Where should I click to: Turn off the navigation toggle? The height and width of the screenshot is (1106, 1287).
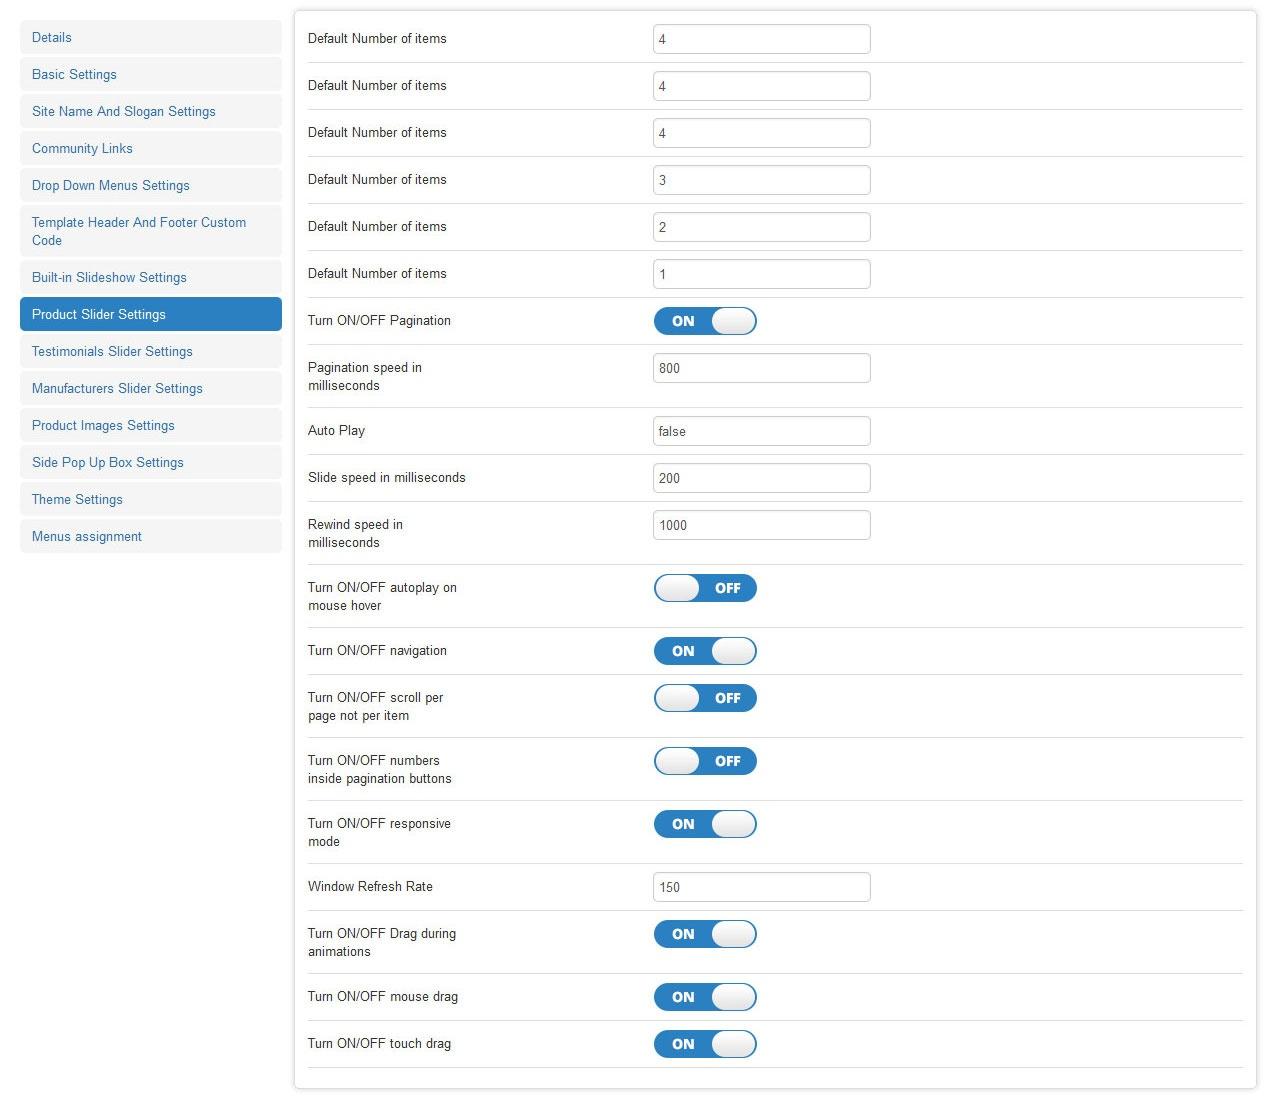pos(705,651)
